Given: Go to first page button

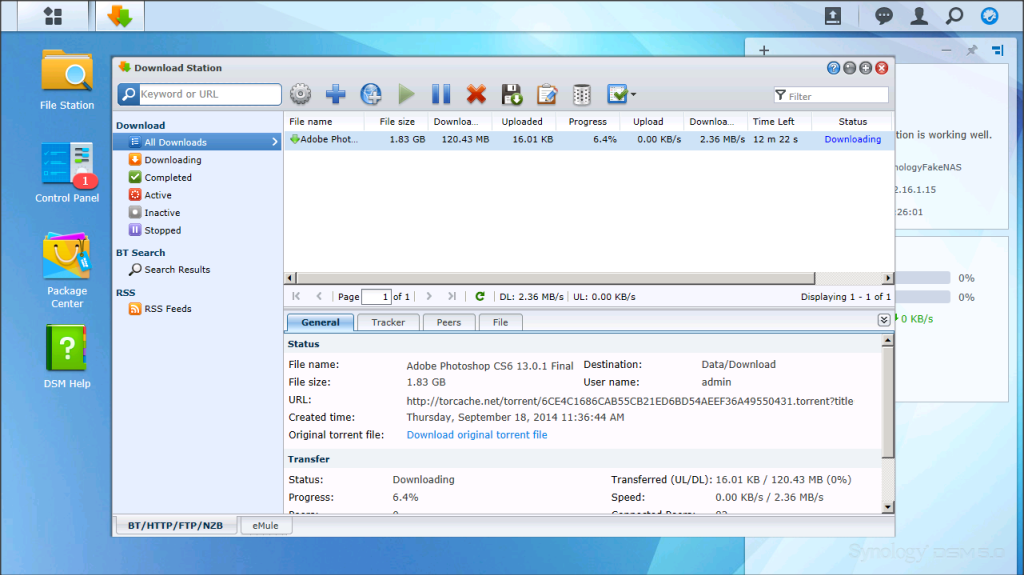Looking at the screenshot, I should pos(296,296).
